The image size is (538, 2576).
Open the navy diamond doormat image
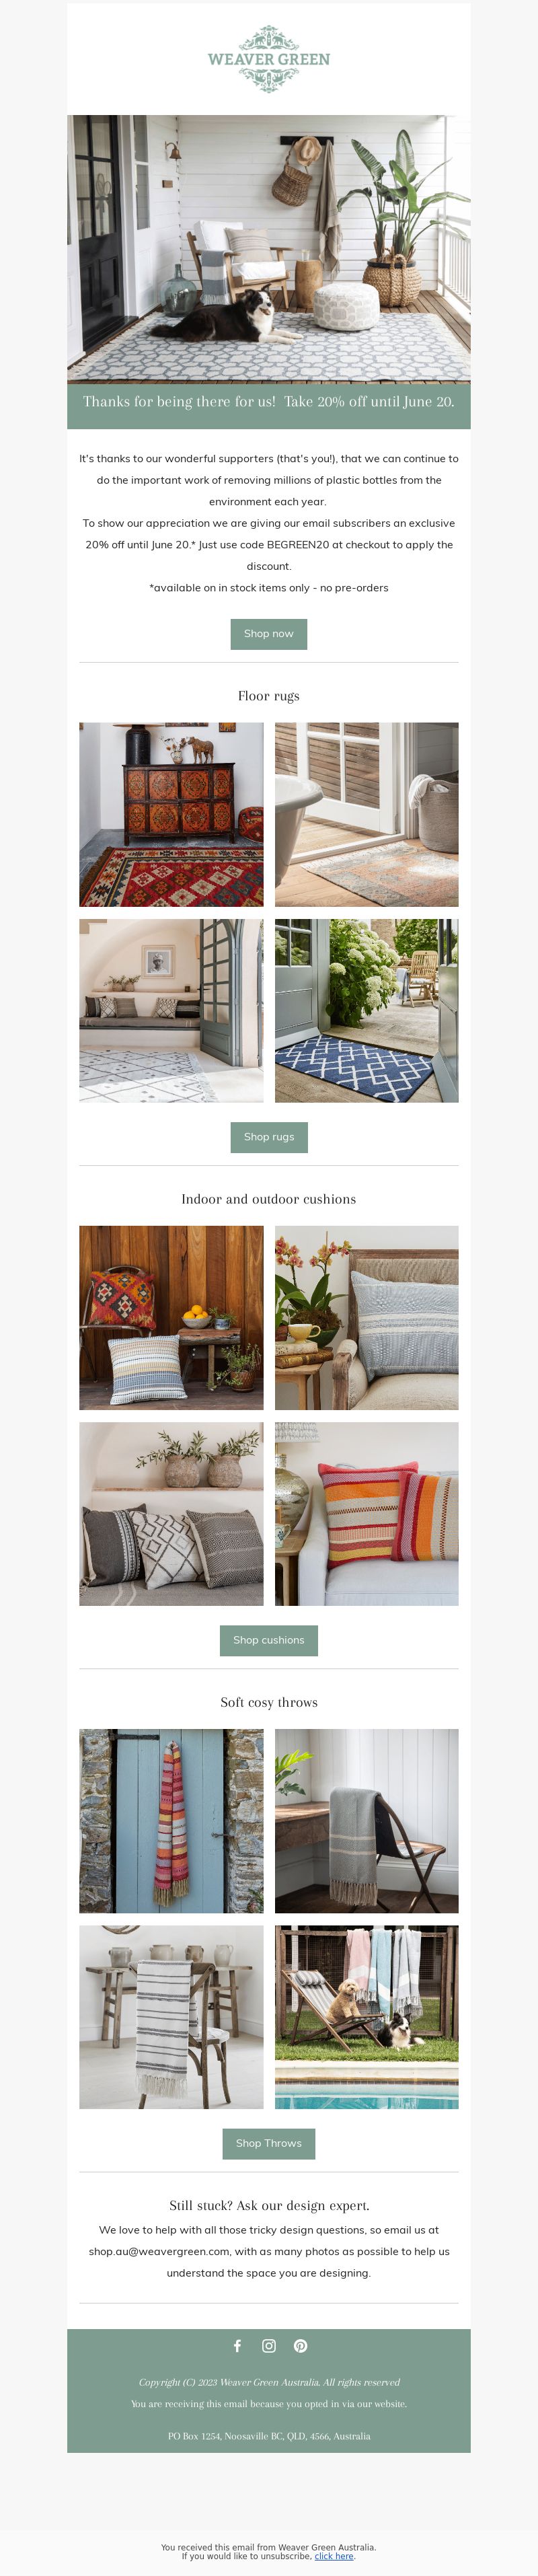pyautogui.click(x=367, y=1011)
